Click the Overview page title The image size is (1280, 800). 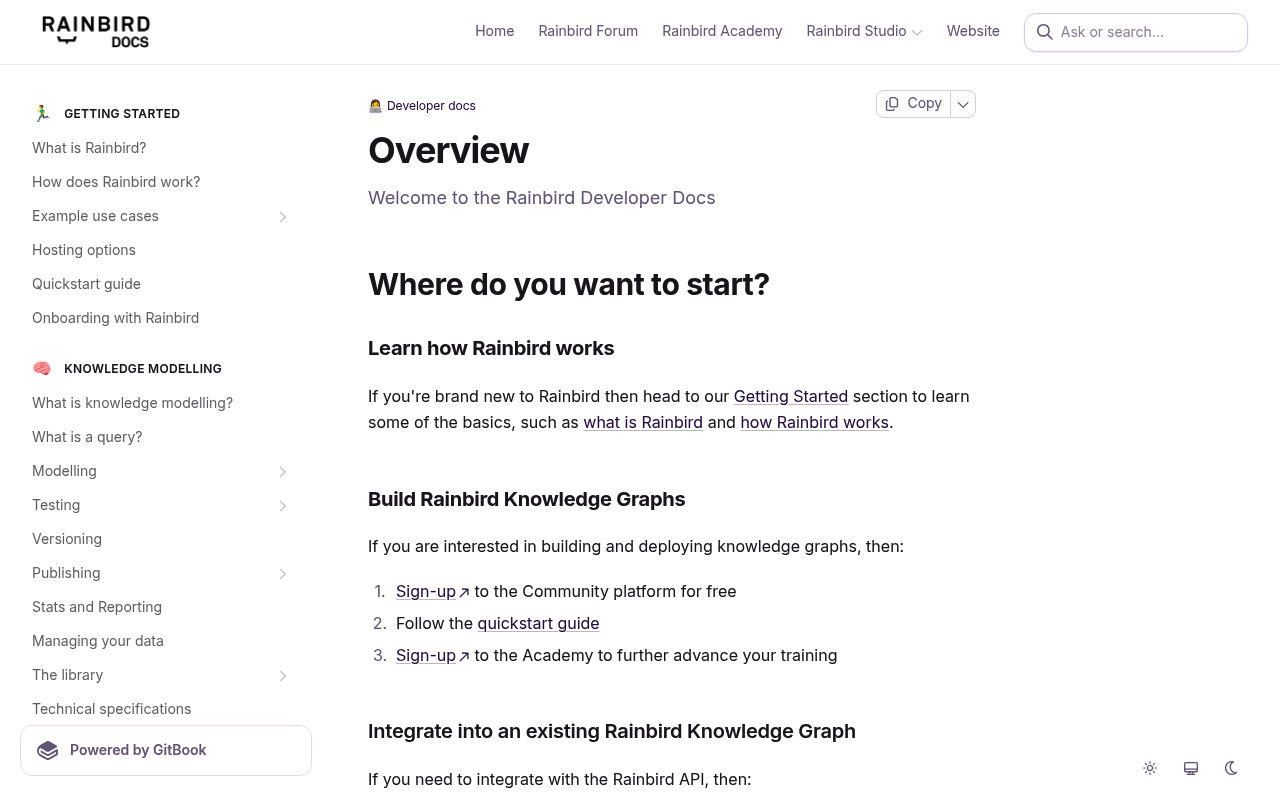448,150
